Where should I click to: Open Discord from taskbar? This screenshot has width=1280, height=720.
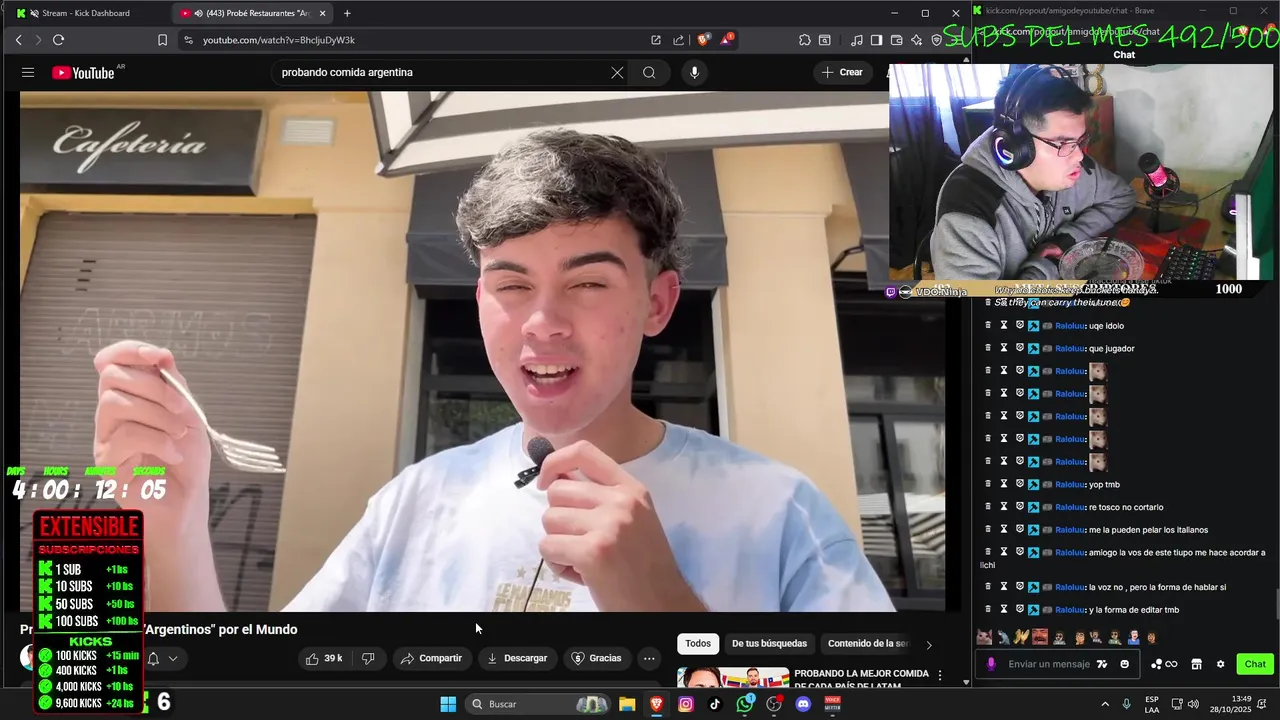click(803, 704)
